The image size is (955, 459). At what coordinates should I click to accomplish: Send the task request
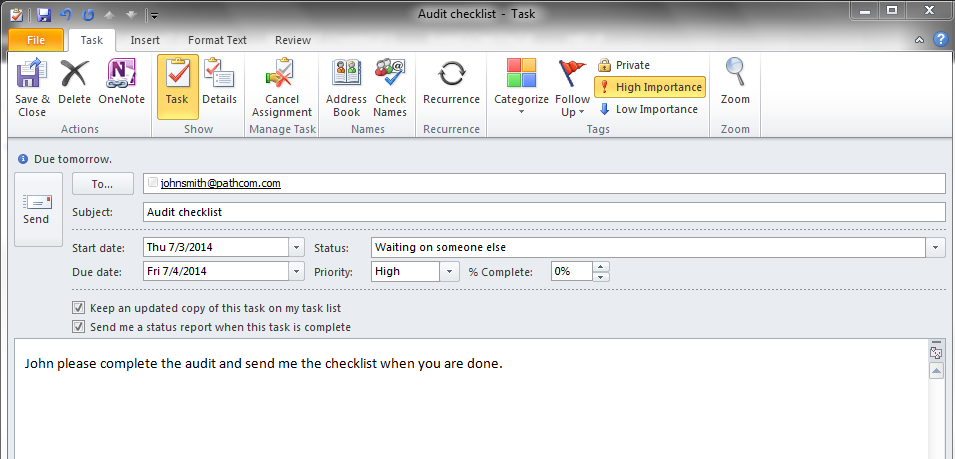point(38,209)
